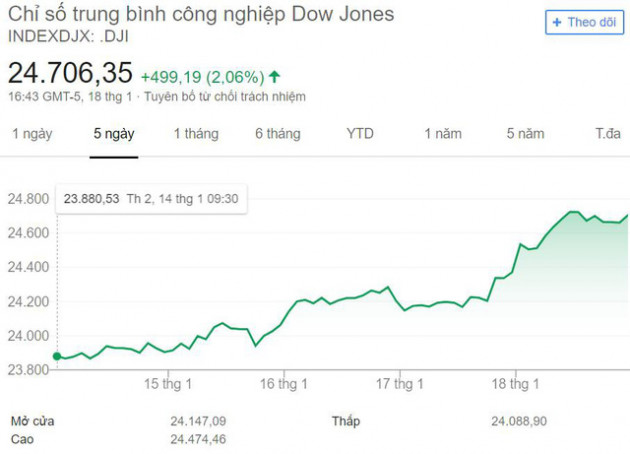The height and width of the screenshot is (454, 630).
Task: Select the 5 ngày tab
Action: tap(114, 133)
